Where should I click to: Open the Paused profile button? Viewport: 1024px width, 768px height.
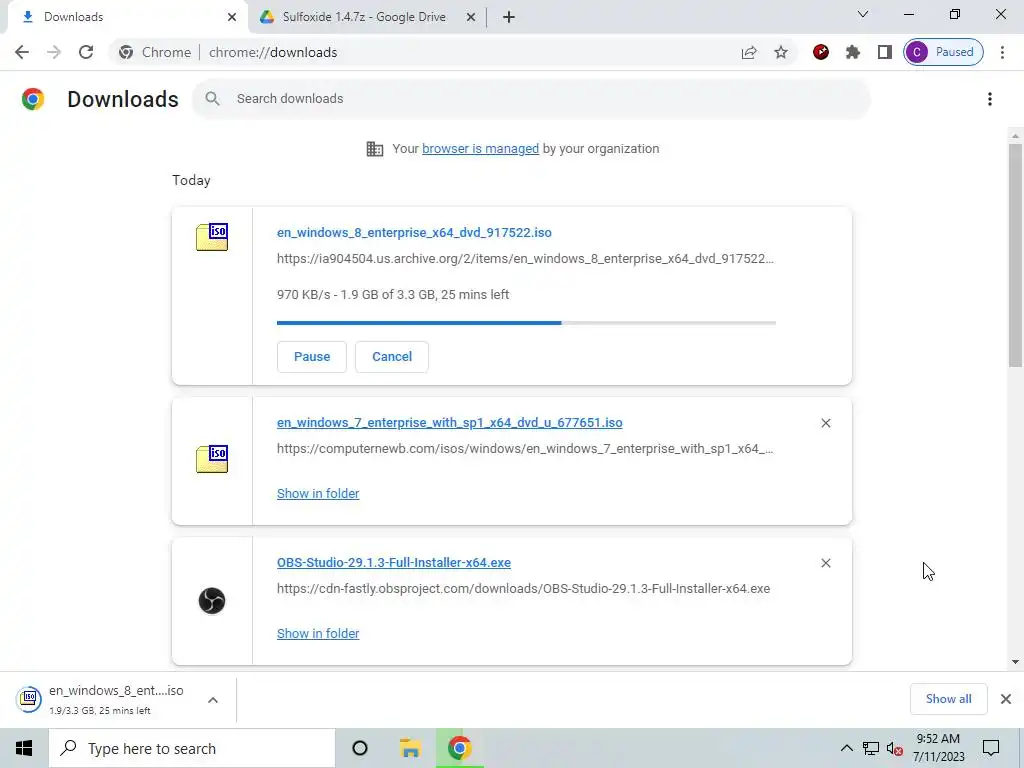pos(943,52)
